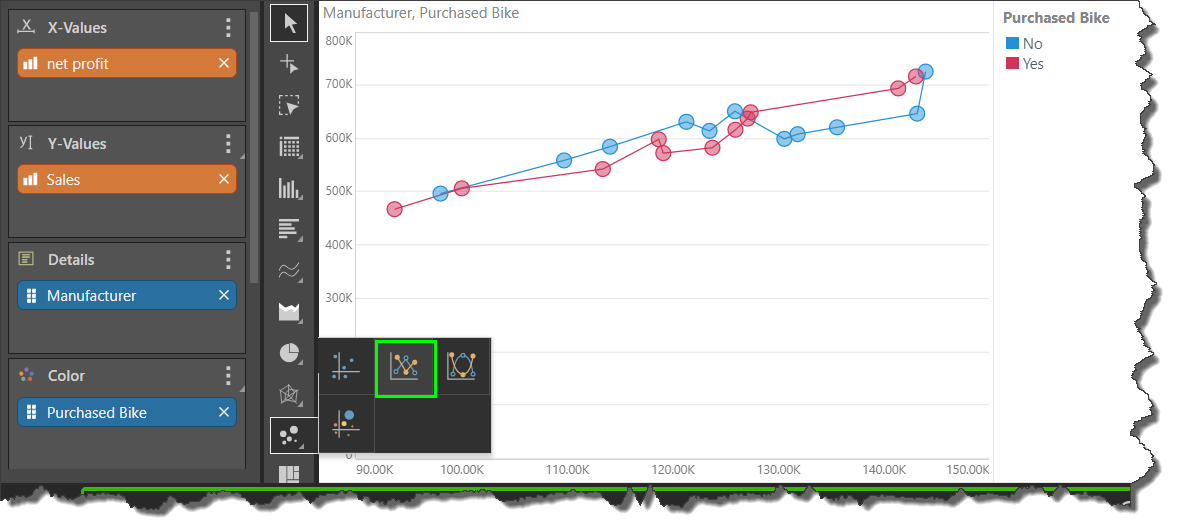Select the bubble plot option
This screenshot has height=530, width=1177.
tap(345, 423)
